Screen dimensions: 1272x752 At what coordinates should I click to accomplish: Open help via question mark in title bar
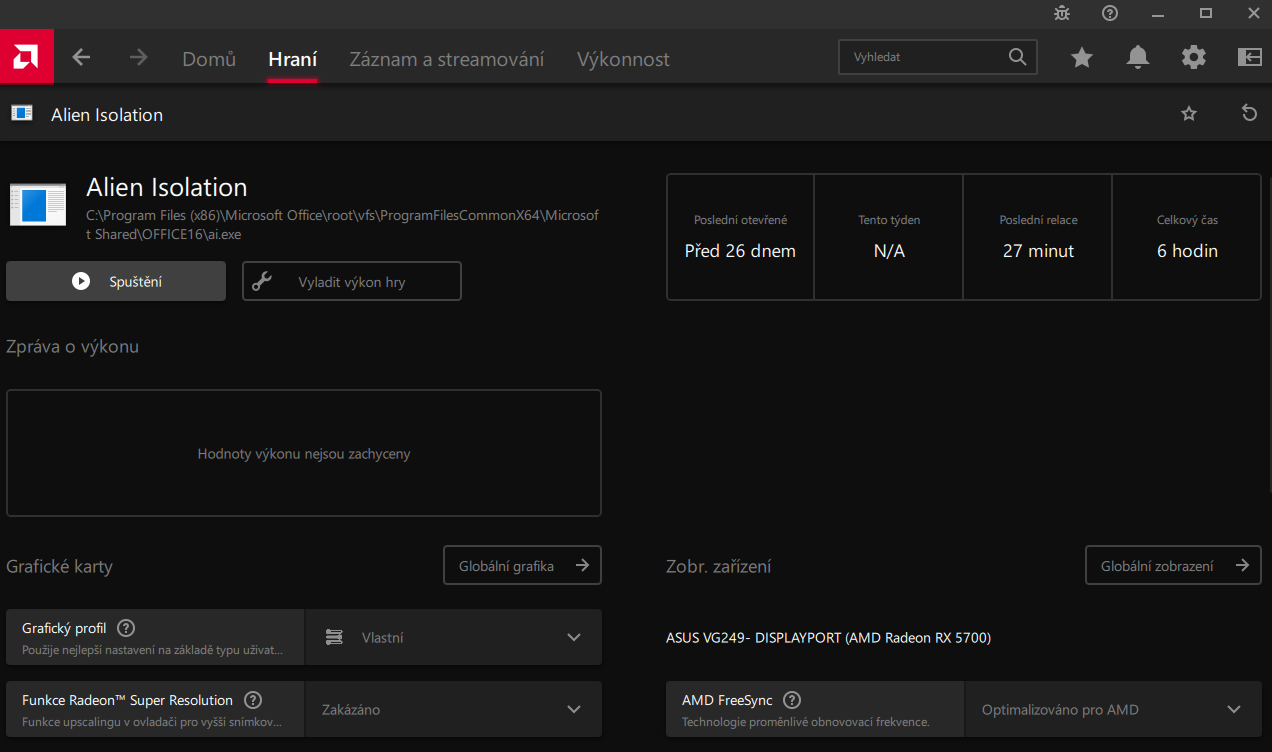pos(1110,13)
